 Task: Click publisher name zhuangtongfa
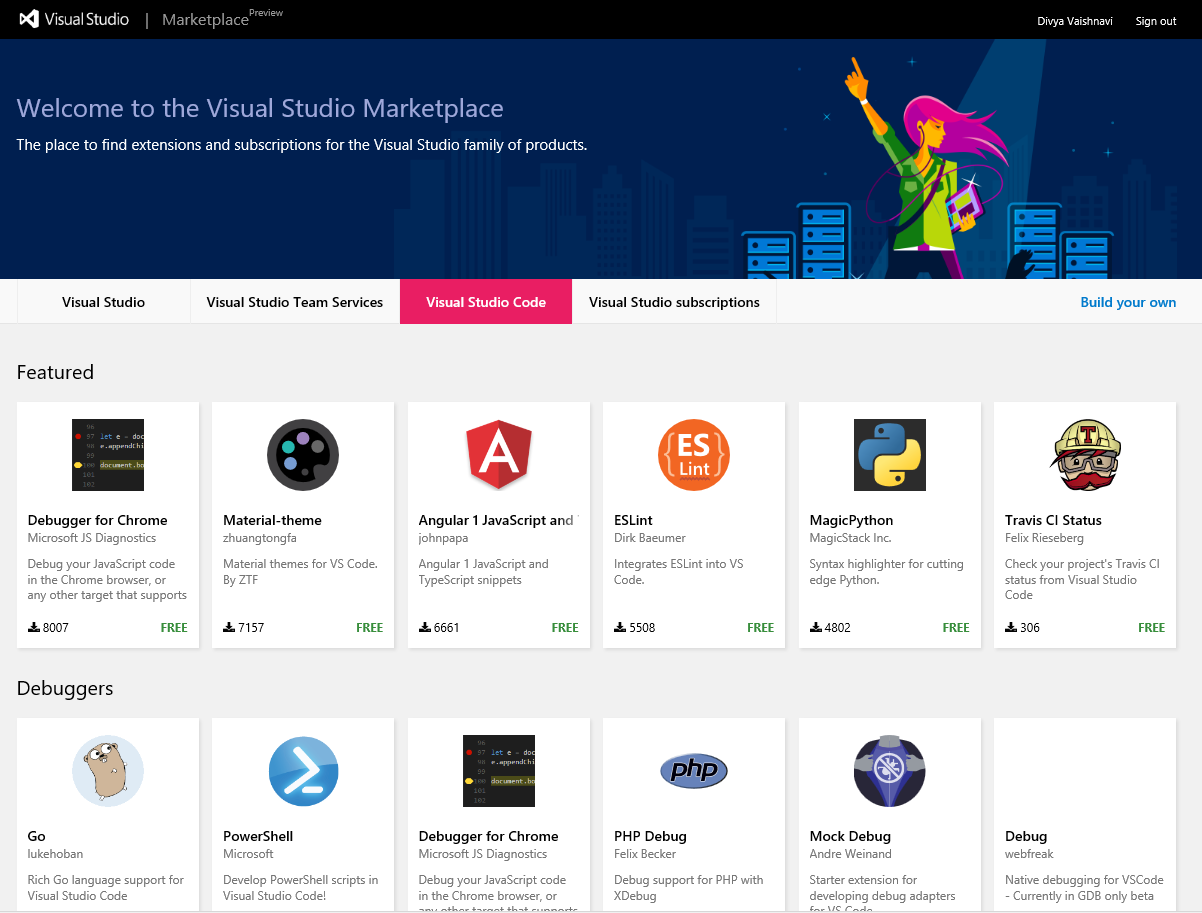point(260,538)
